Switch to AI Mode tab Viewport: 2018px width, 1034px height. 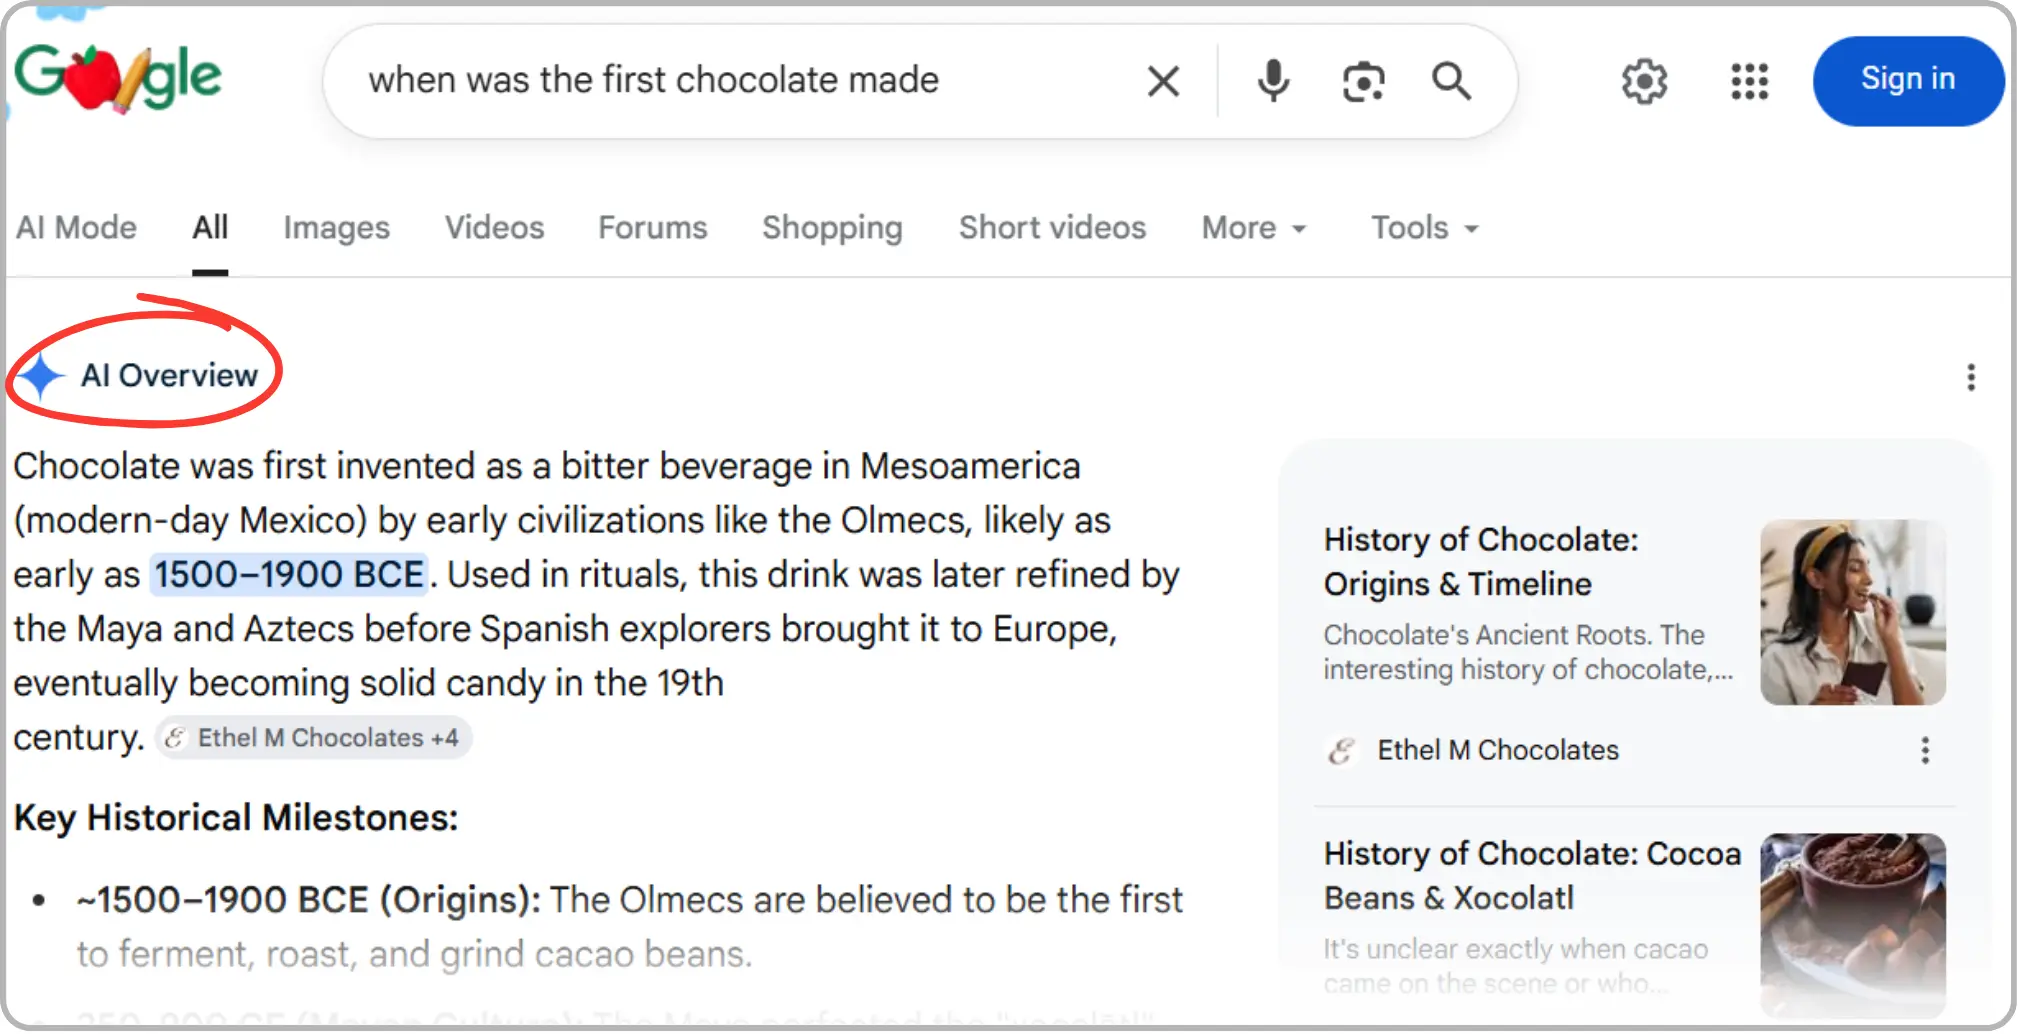click(76, 228)
